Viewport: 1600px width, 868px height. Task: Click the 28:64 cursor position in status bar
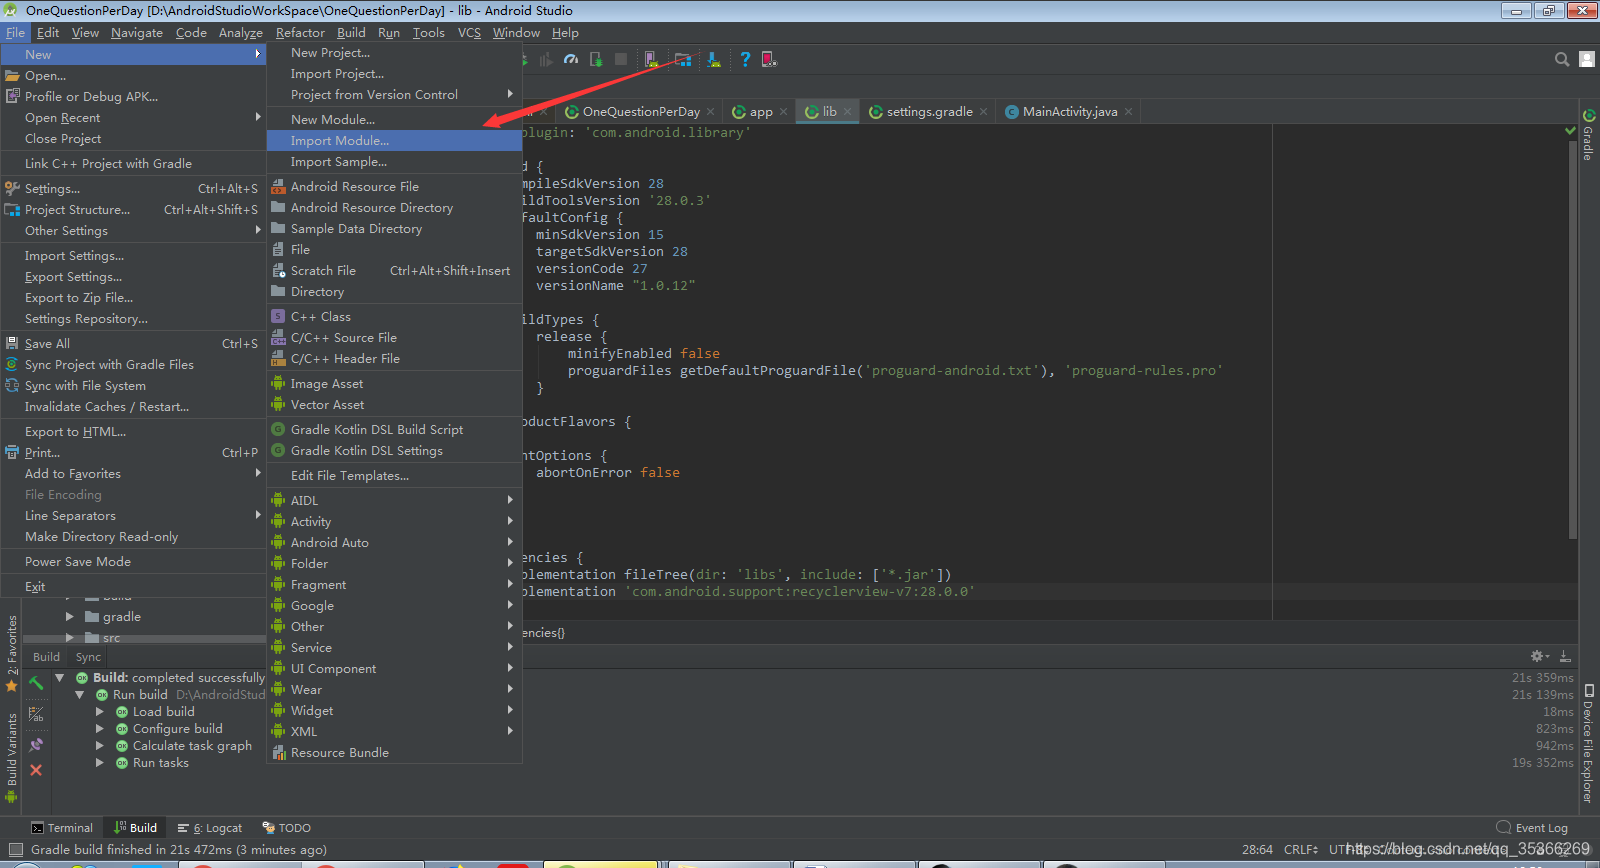click(x=1257, y=850)
